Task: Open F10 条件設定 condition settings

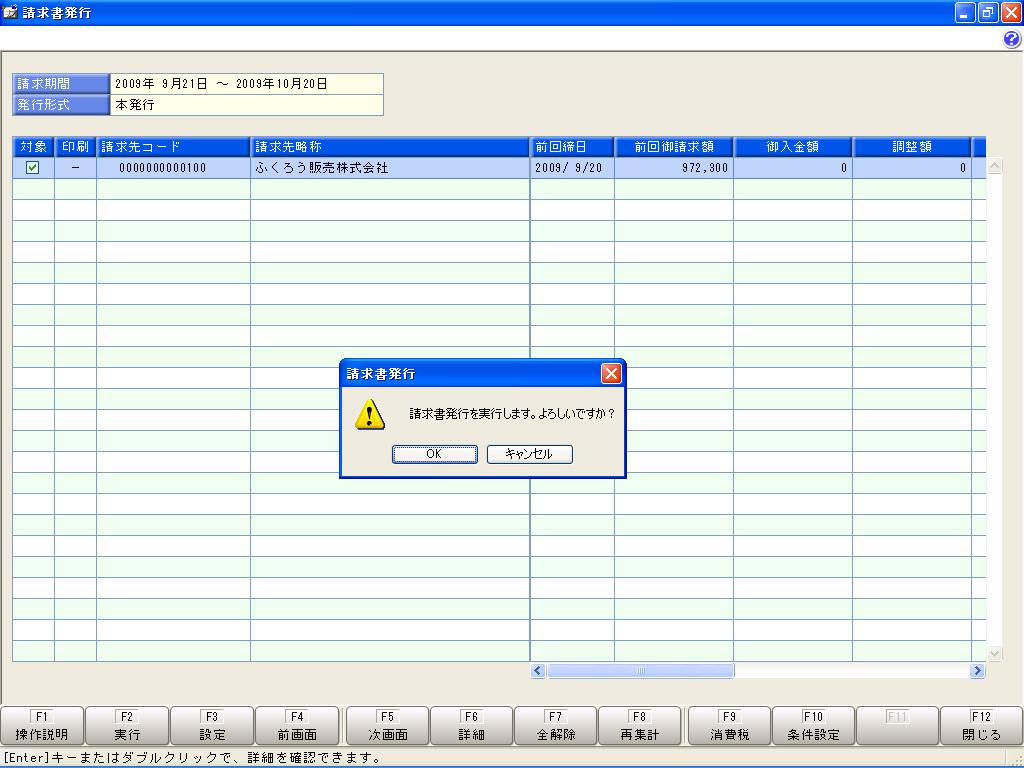Action: 813,726
